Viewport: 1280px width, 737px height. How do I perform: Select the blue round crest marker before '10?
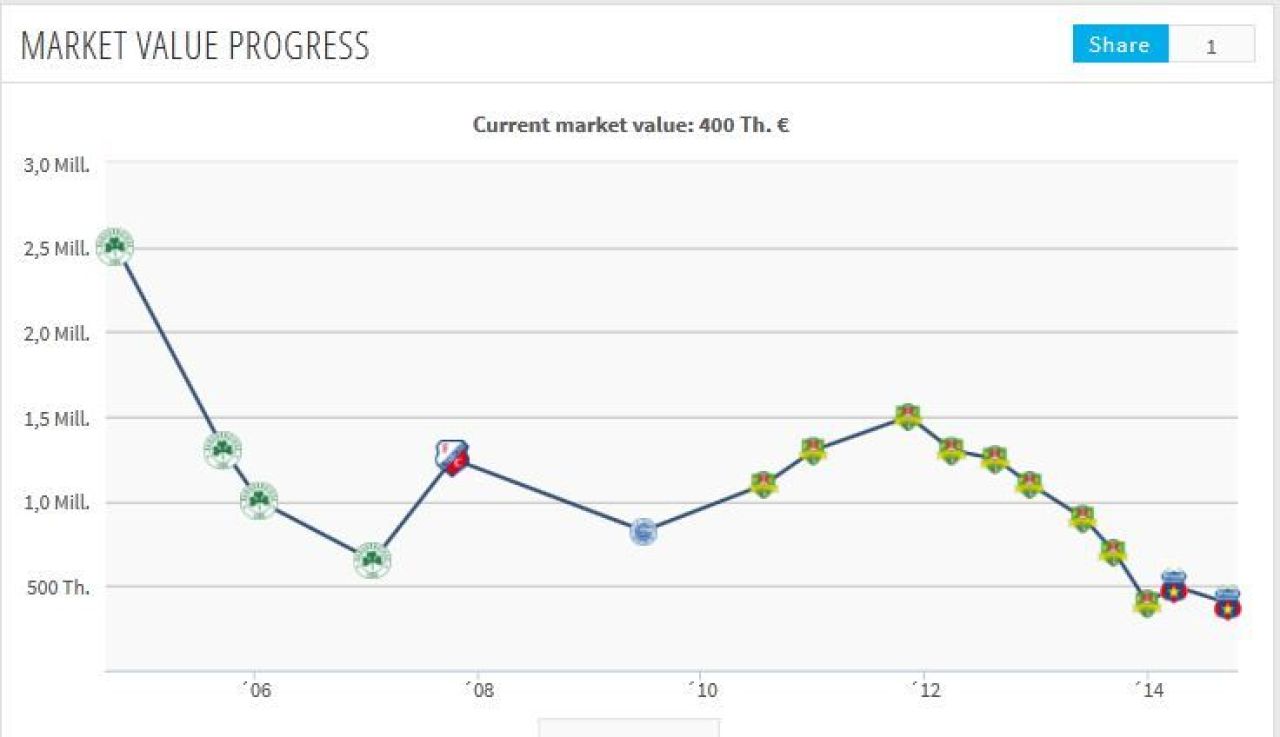click(x=643, y=532)
